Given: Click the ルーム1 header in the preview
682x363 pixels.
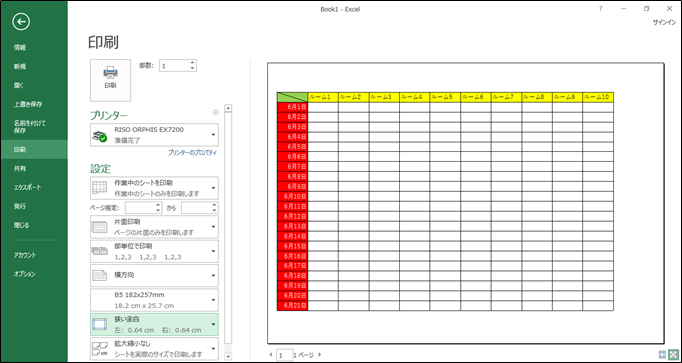Looking at the screenshot, I should click(323, 97).
